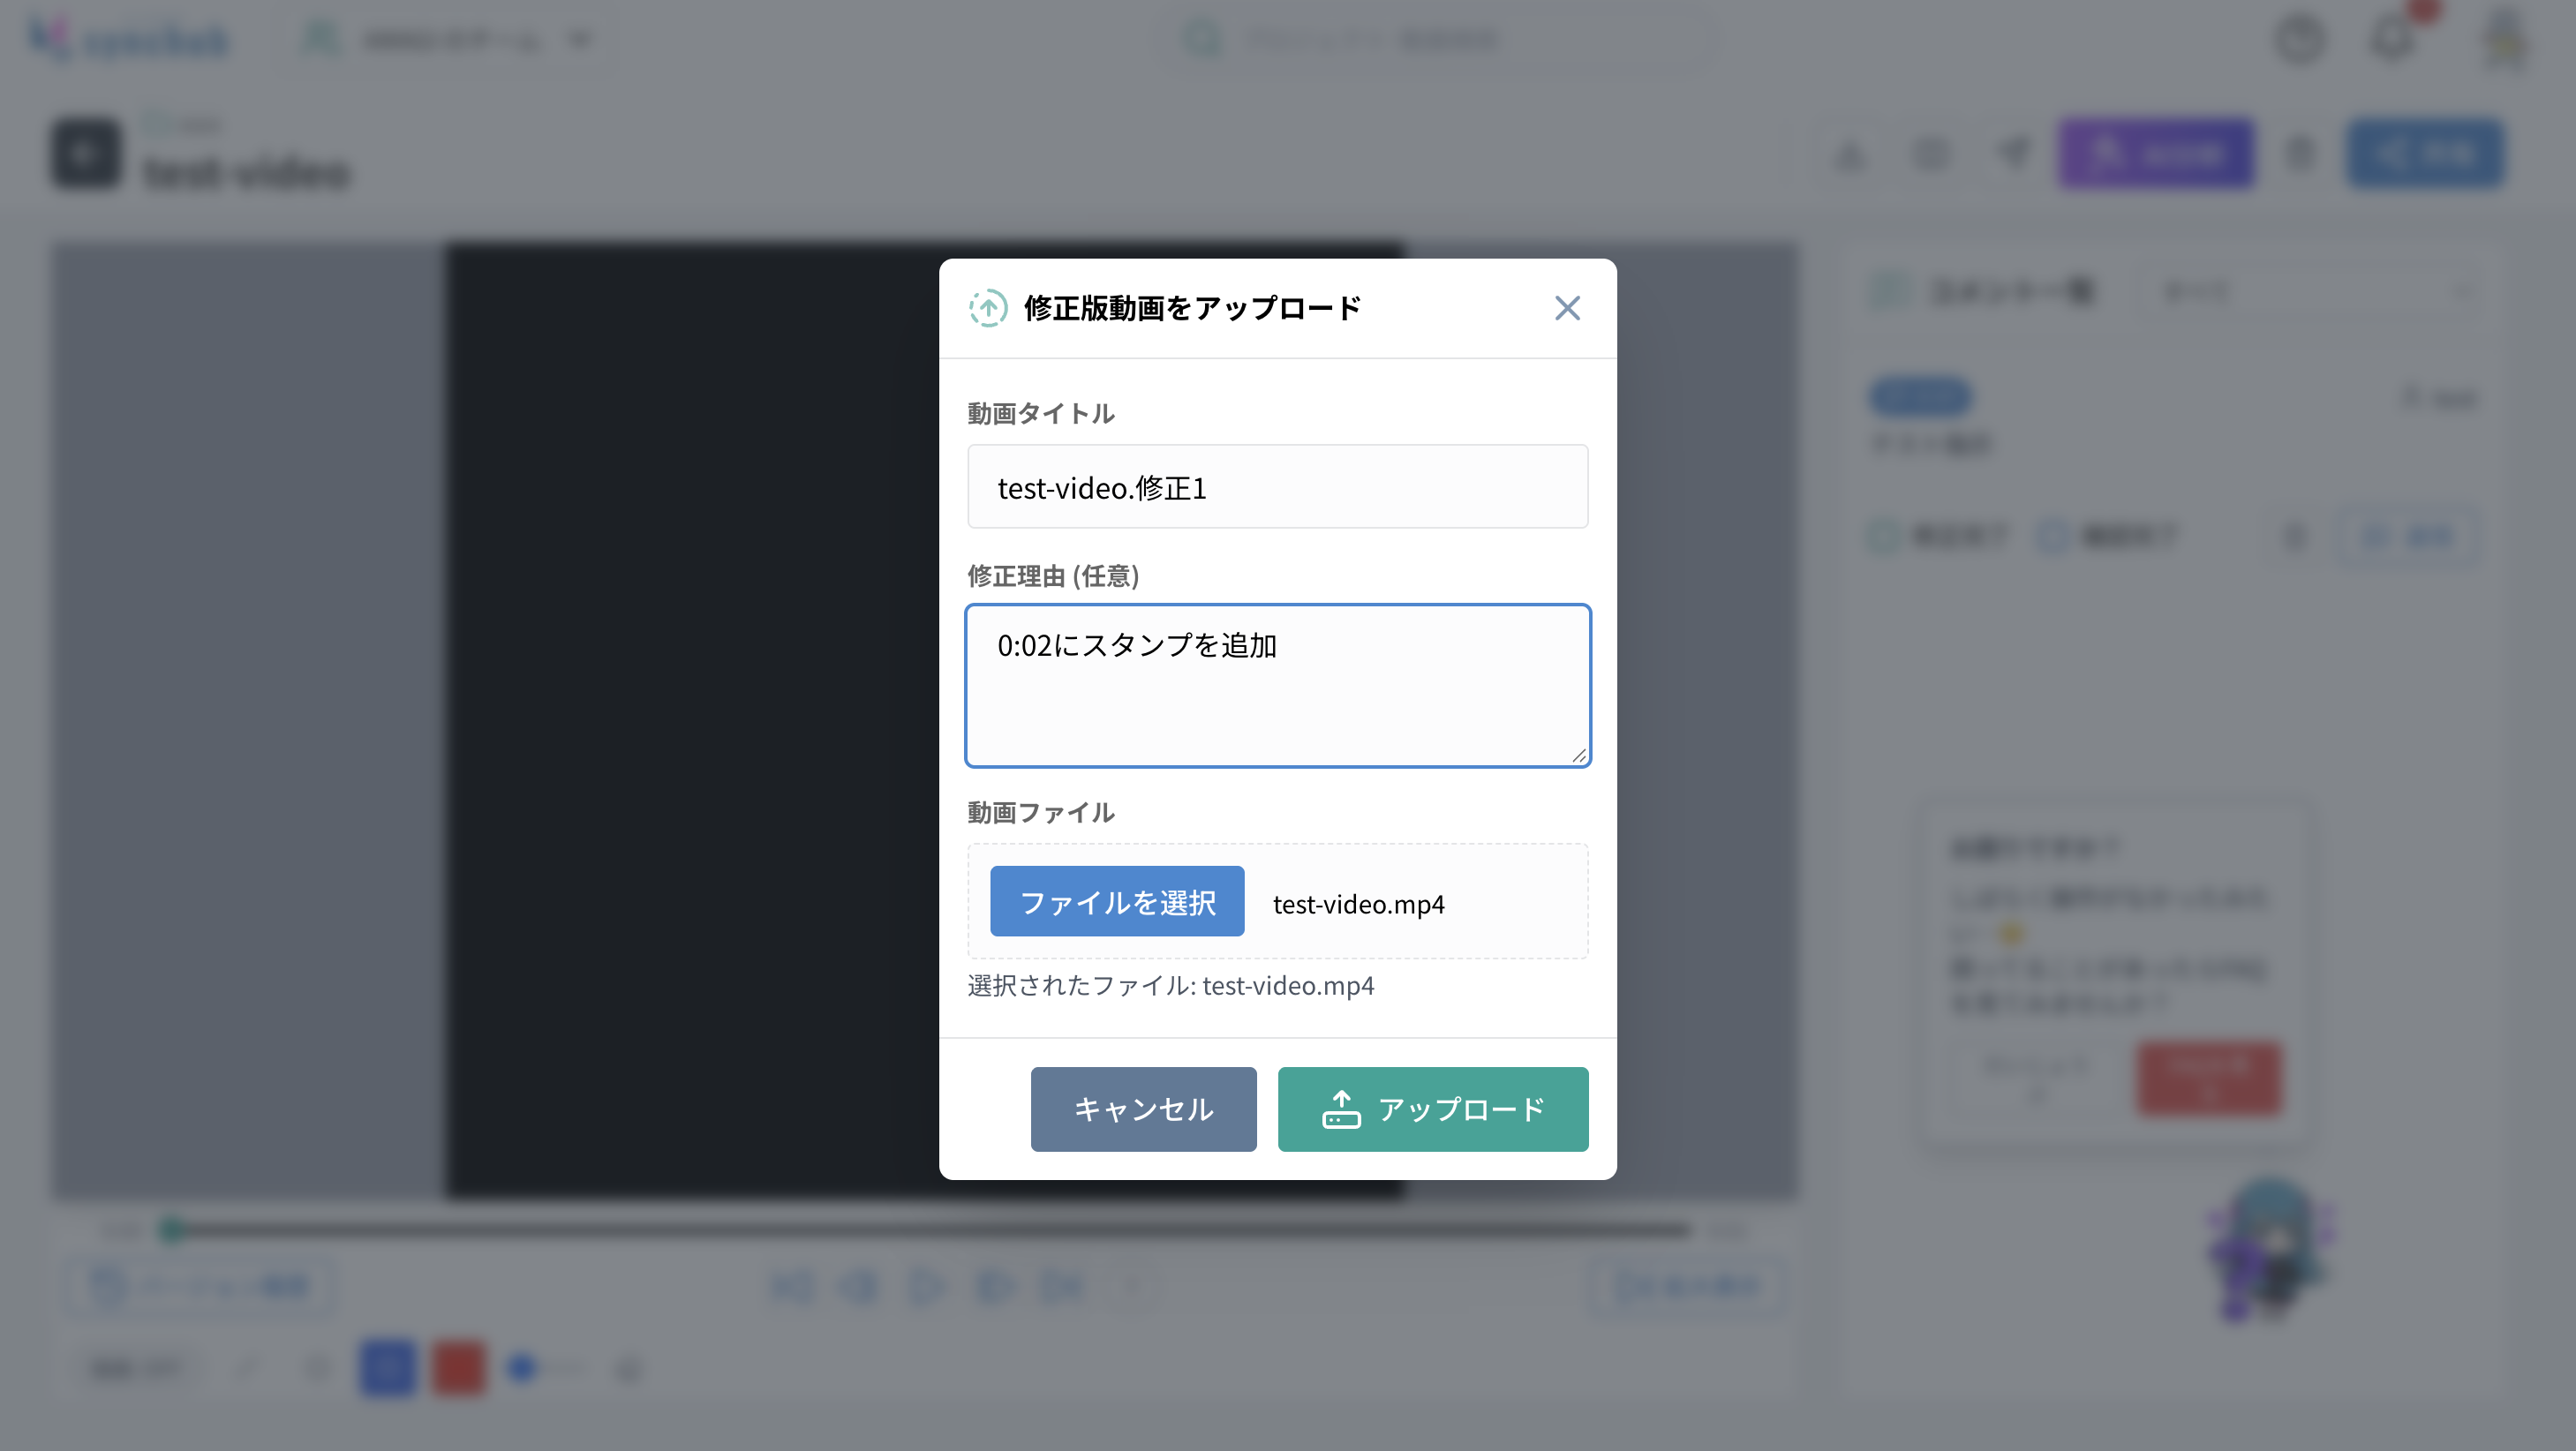2576x1451 pixels.
Task: Click the 選択されたファイル: test-video.mp4 status line
Action: (1170, 985)
